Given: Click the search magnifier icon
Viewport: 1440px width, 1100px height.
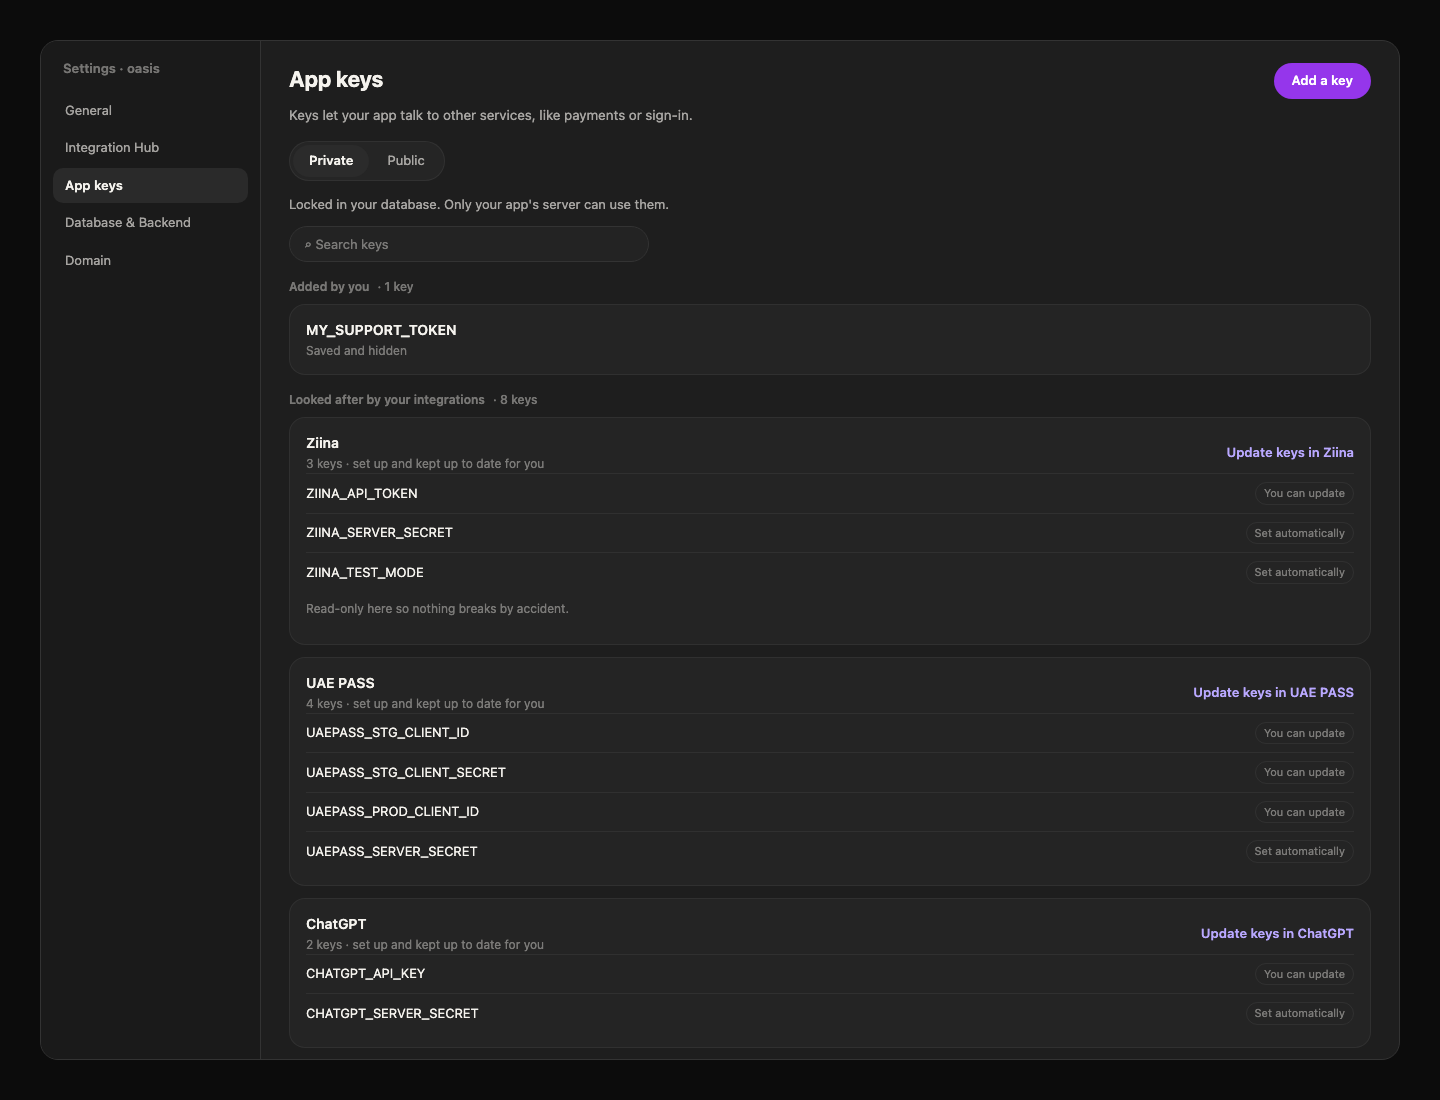Looking at the screenshot, I should click(308, 245).
